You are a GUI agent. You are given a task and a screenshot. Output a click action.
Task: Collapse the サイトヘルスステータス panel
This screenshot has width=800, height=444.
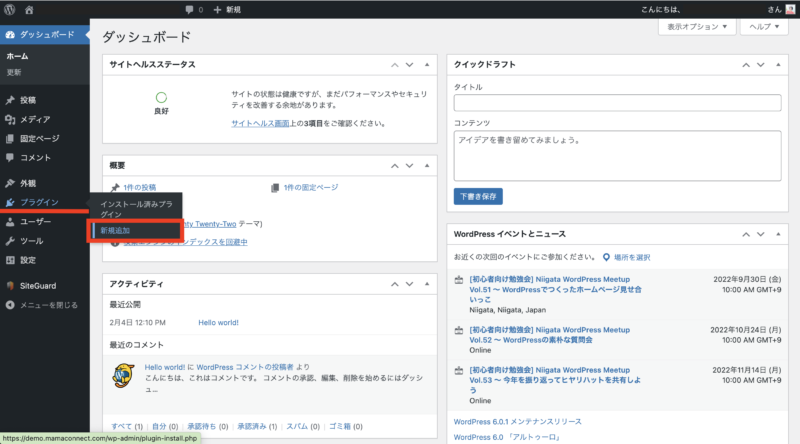coord(427,65)
